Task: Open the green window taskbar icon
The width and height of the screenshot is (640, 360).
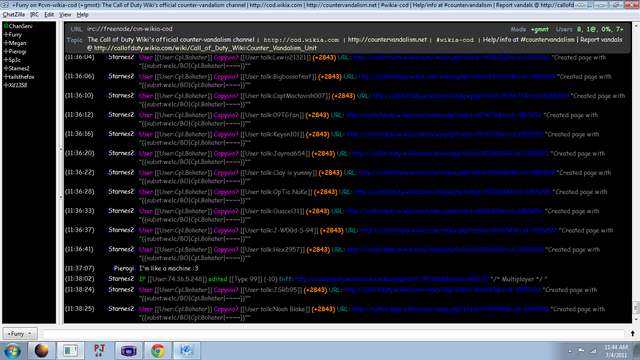Action: [70, 351]
